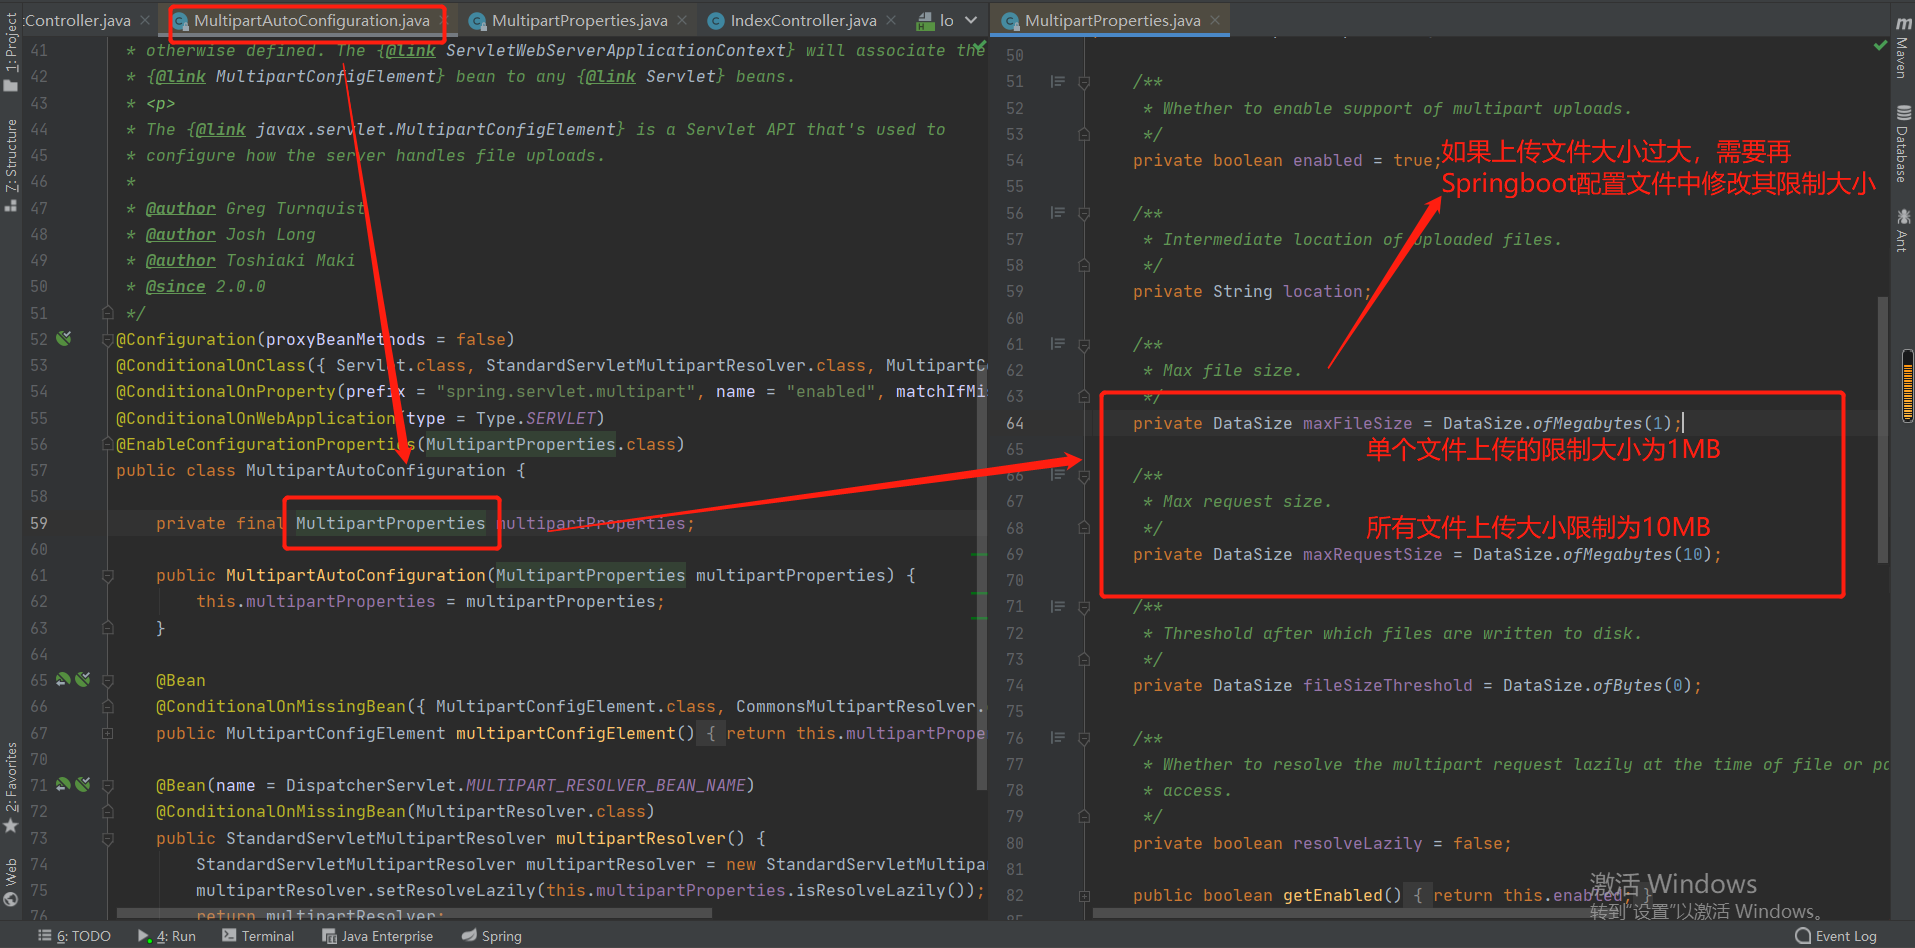
Task: Open the TODO tool window
Action: (x=75, y=936)
